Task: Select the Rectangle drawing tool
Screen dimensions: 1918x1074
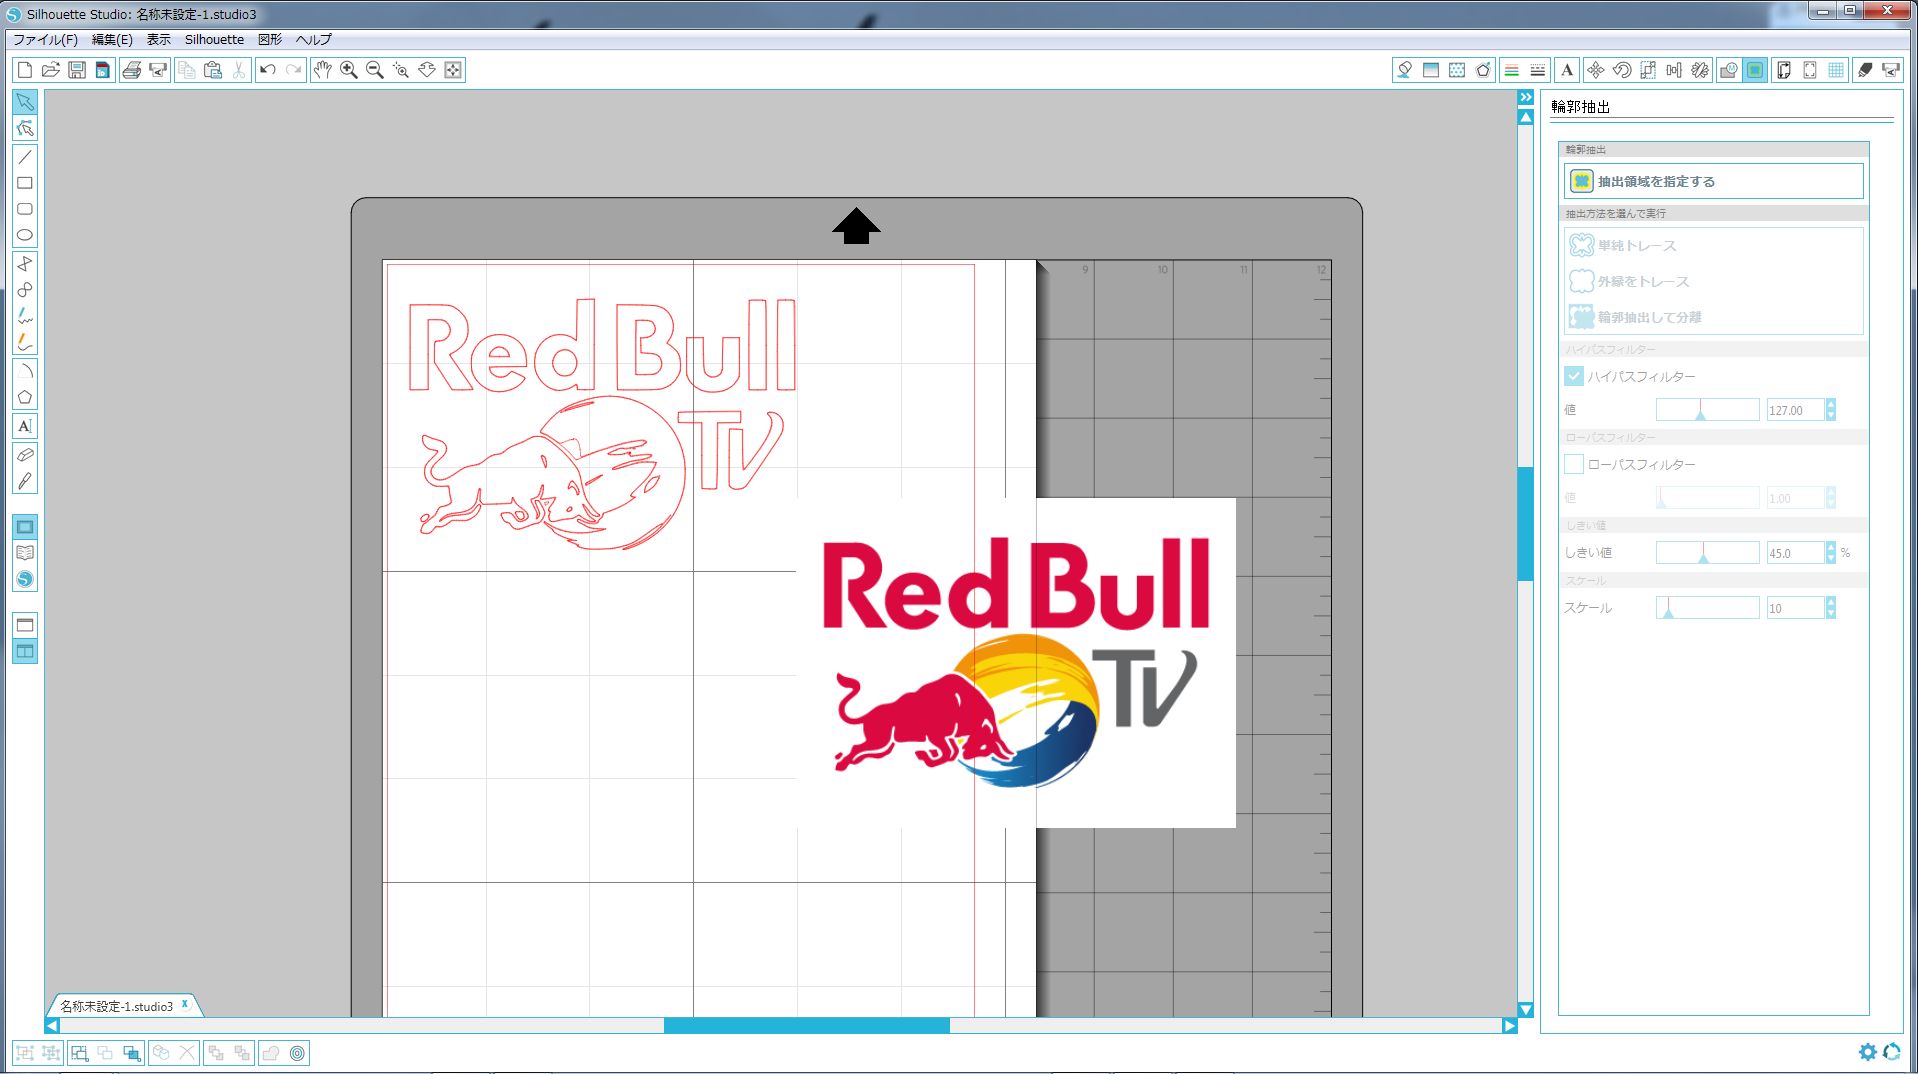Action: pos(25,183)
